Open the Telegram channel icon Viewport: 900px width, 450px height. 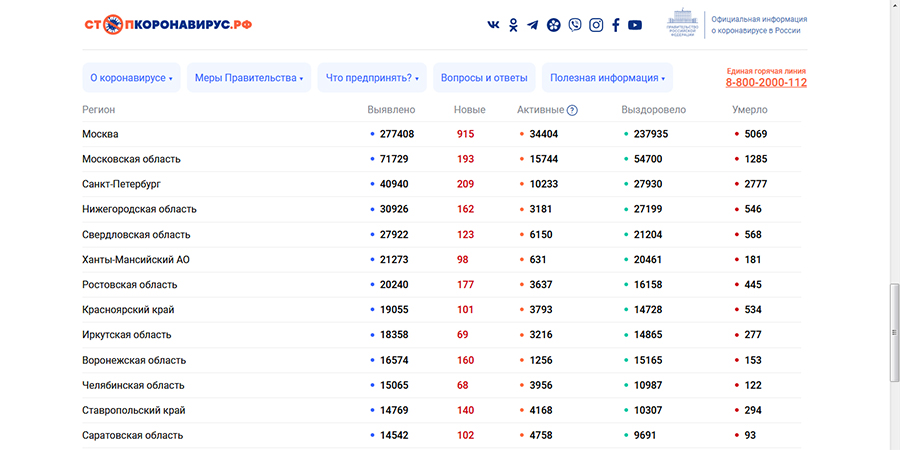coord(533,25)
